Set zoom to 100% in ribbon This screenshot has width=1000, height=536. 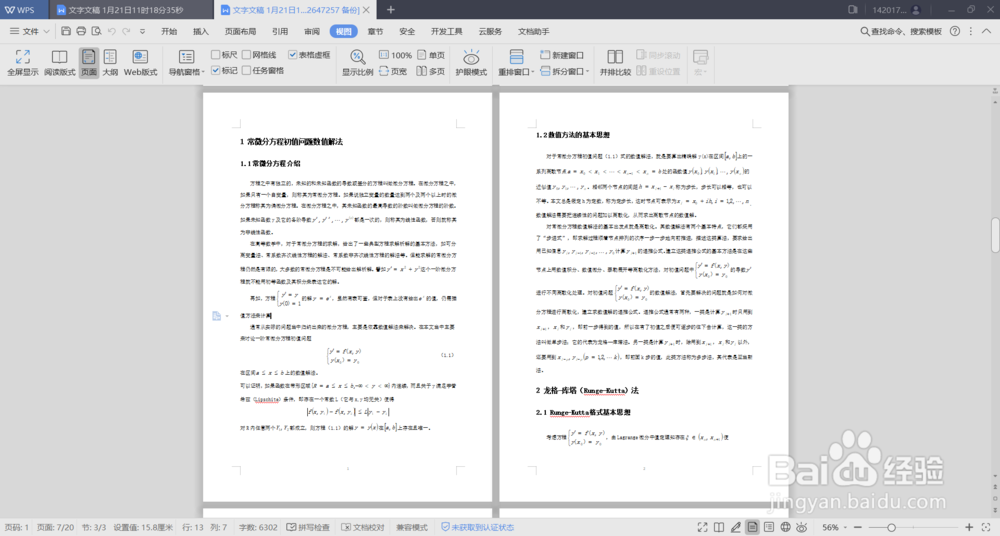(x=395, y=55)
